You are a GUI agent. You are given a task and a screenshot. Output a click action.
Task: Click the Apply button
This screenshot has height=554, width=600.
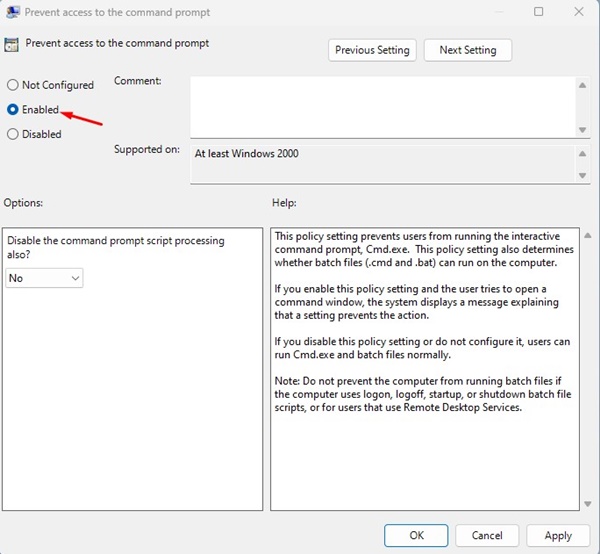pyautogui.click(x=558, y=535)
